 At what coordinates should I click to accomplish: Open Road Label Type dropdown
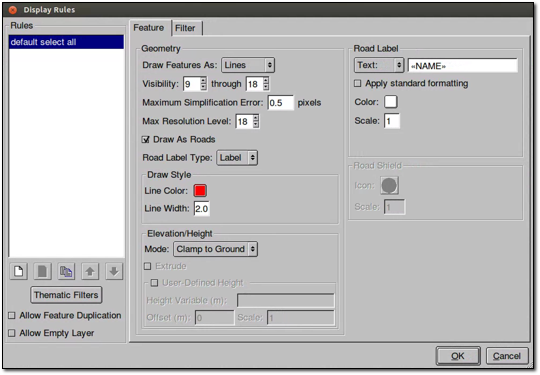(x=237, y=158)
